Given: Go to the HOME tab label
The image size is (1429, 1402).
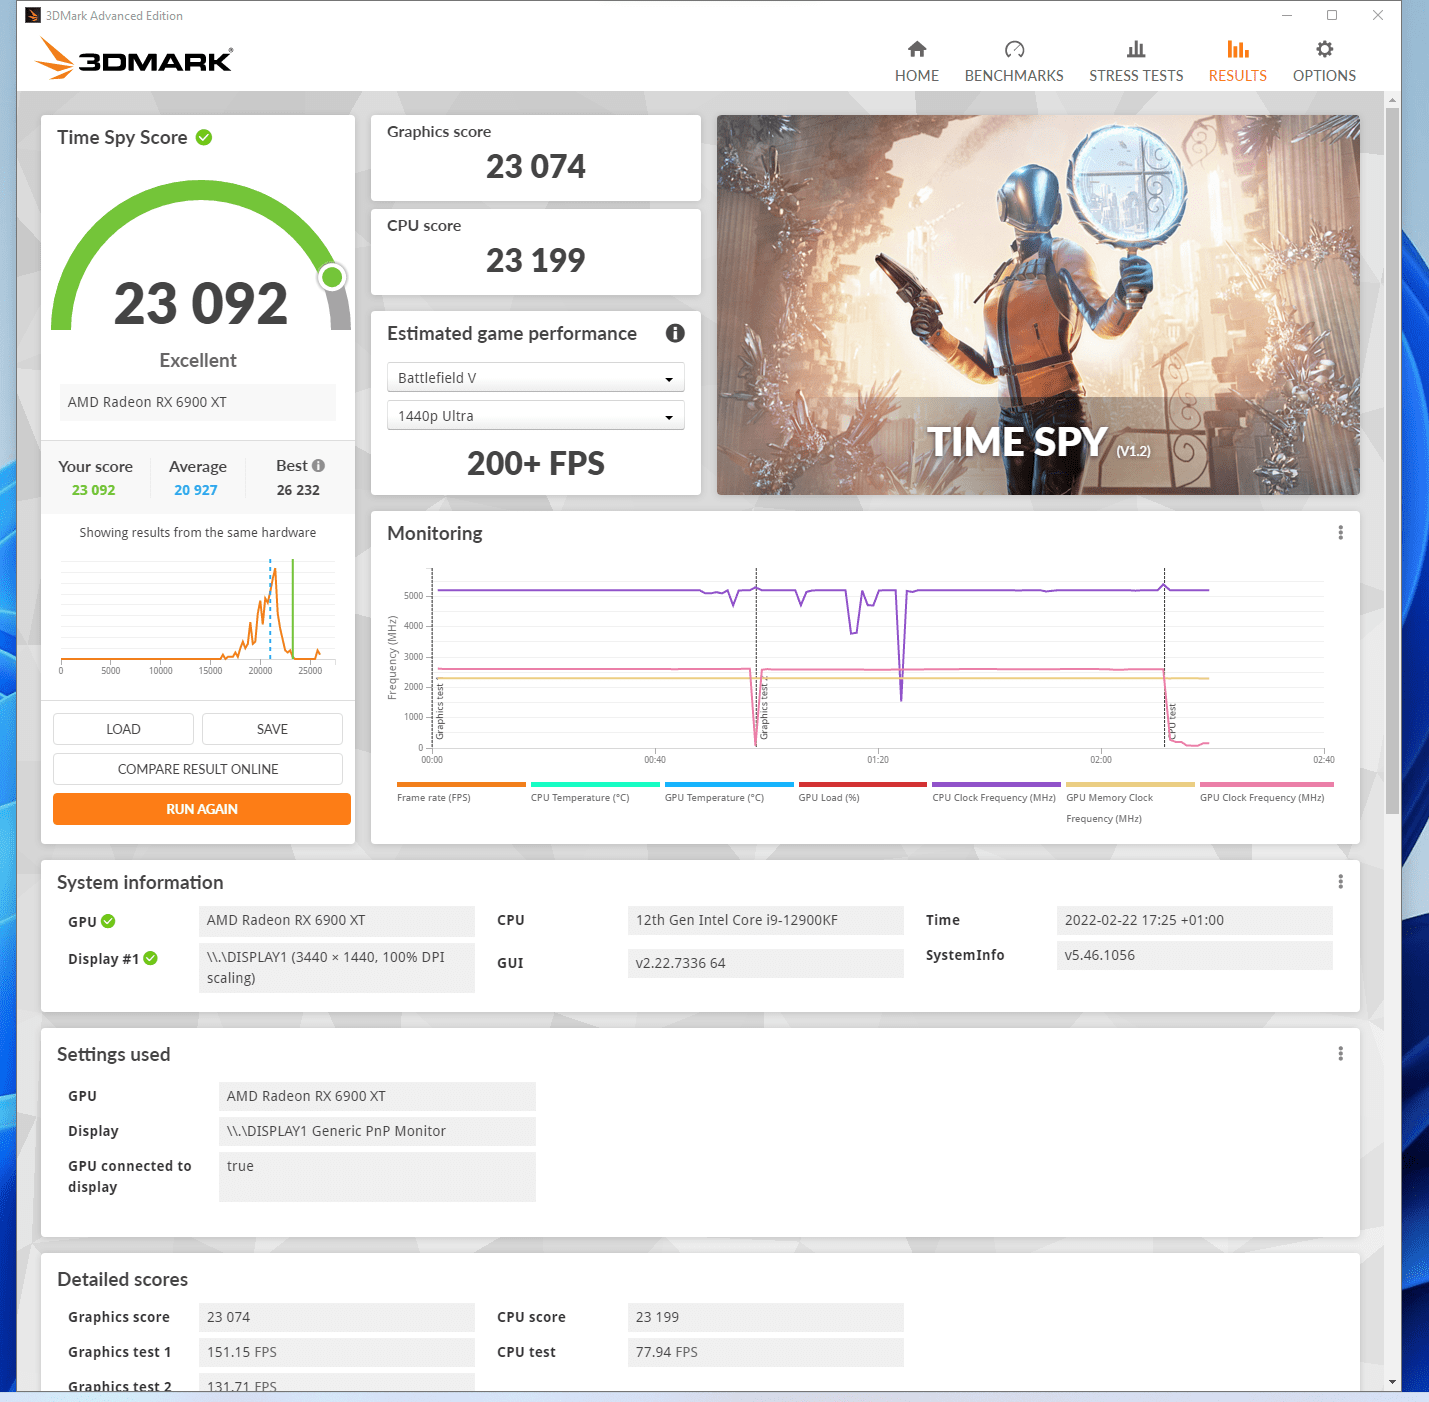Looking at the screenshot, I should click(x=916, y=76).
